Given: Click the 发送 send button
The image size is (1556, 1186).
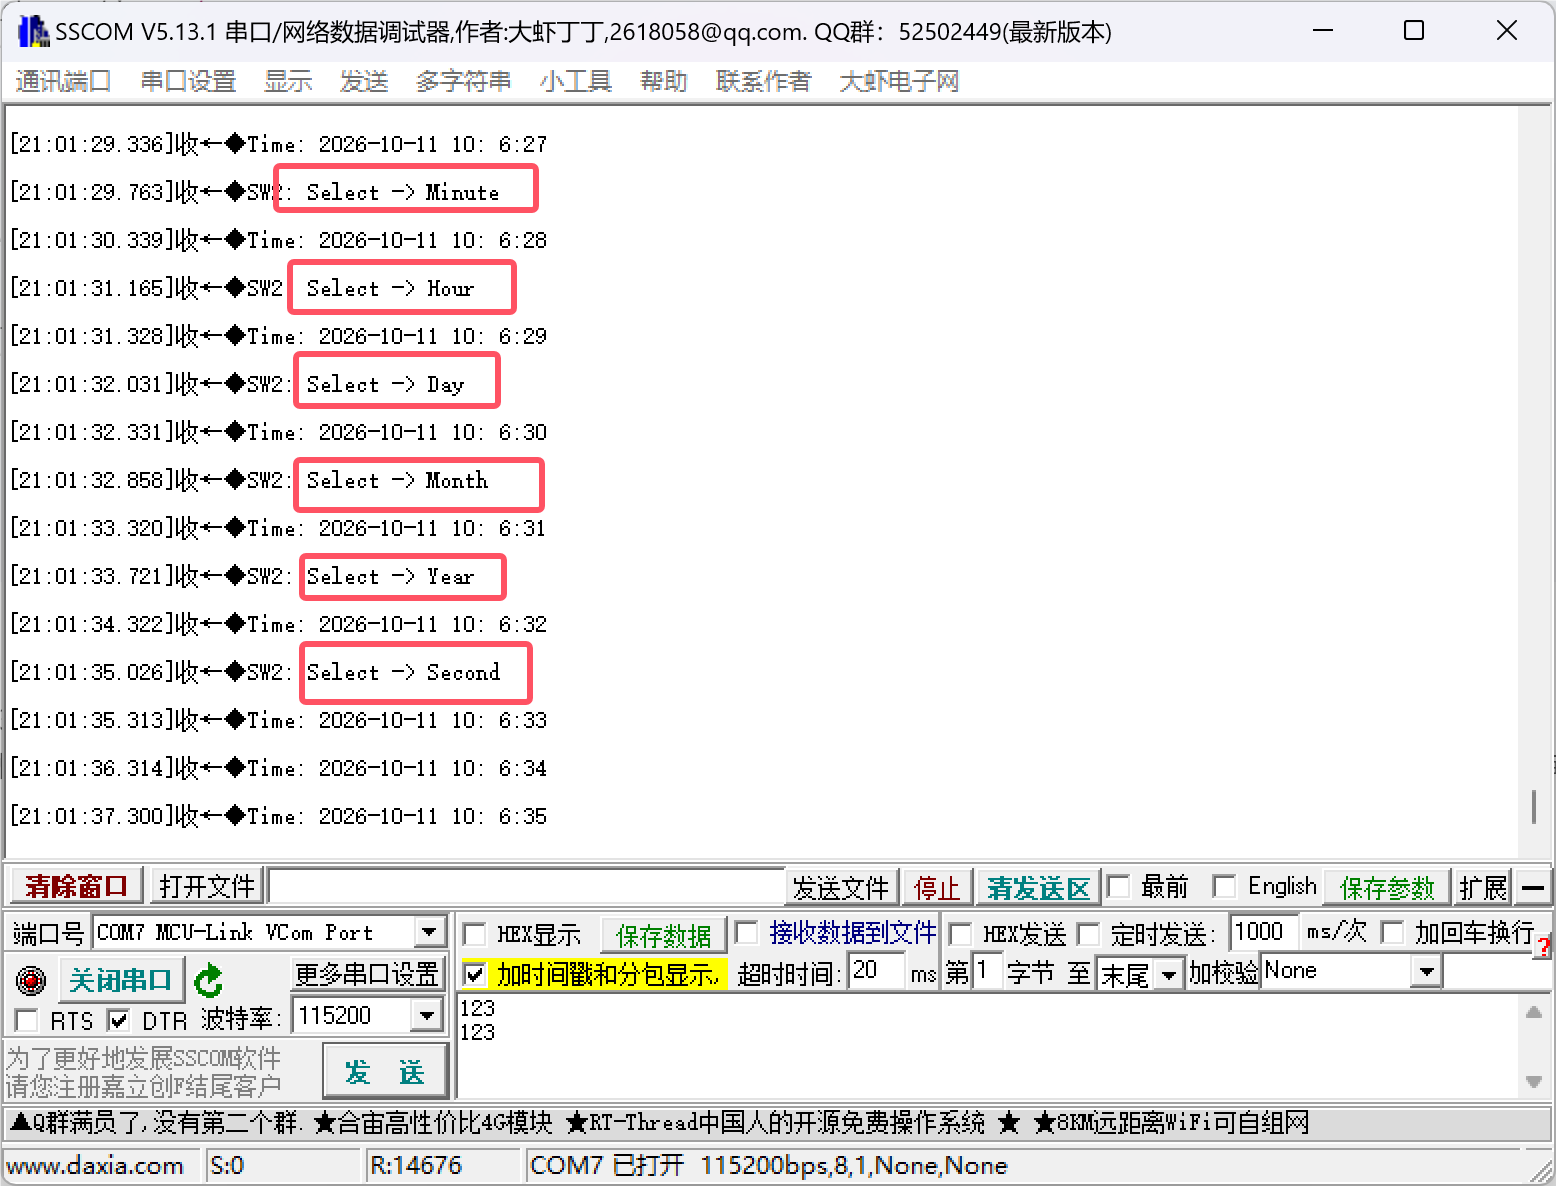Looking at the screenshot, I should tap(386, 1072).
